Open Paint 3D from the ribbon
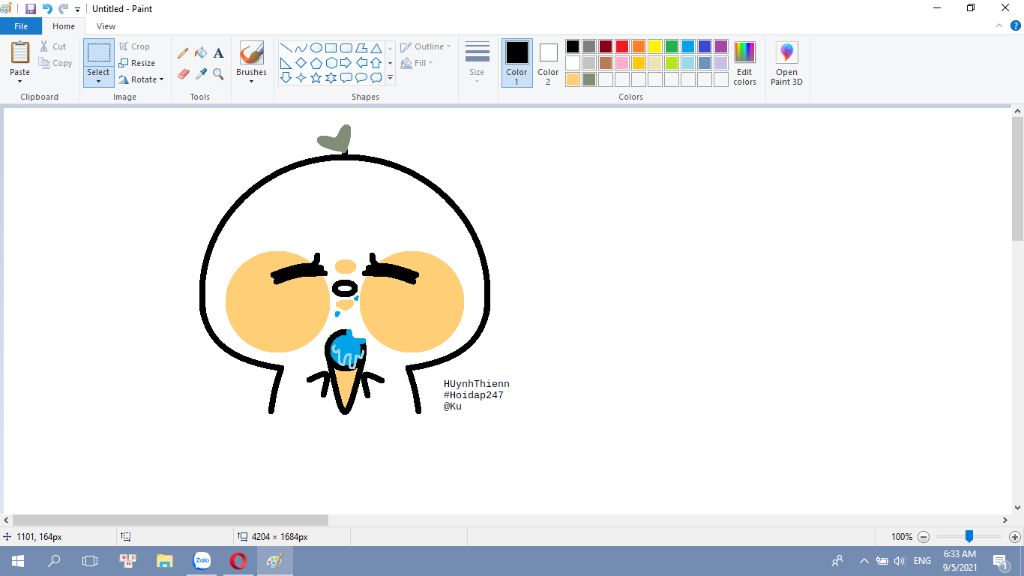This screenshot has height=576, width=1024. click(x=786, y=63)
